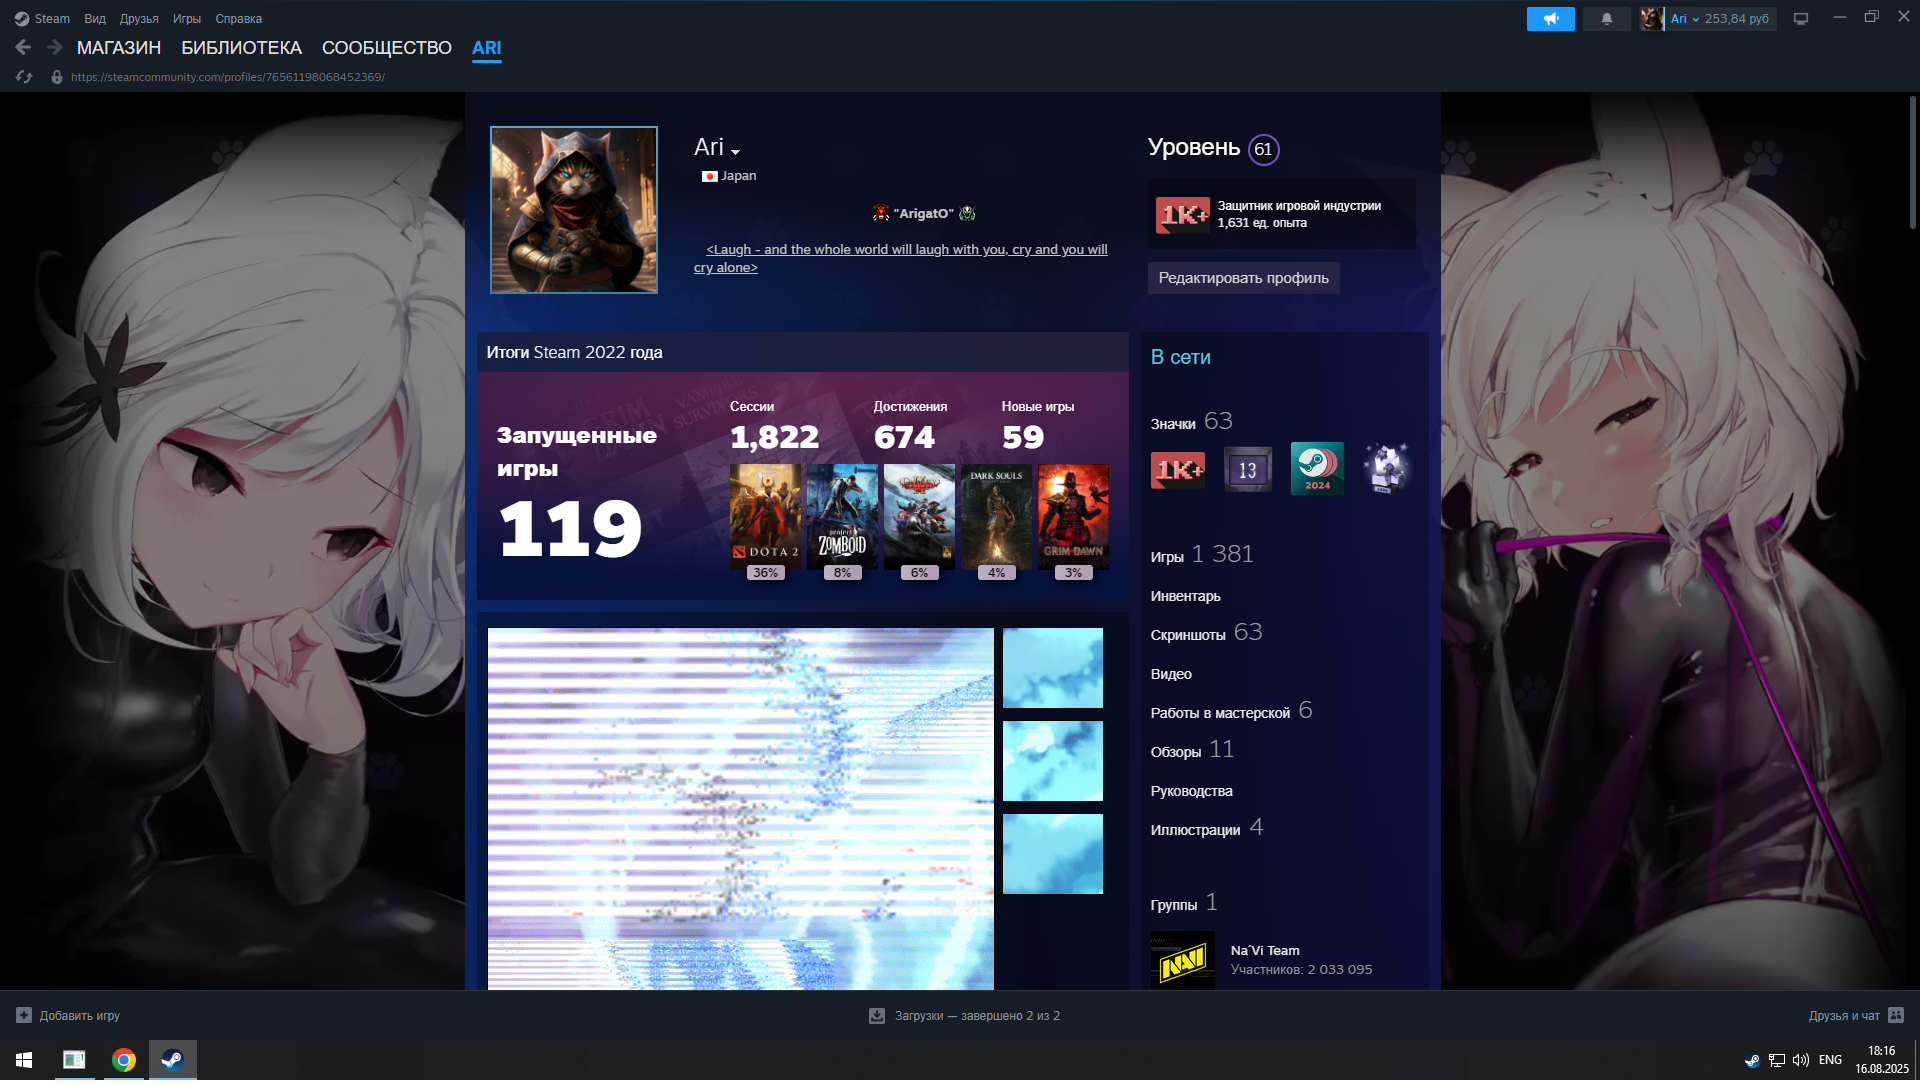Click the Уровень 61 level badge
The width and height of the screenshot is (1920, 1084).
(1264, 149)
